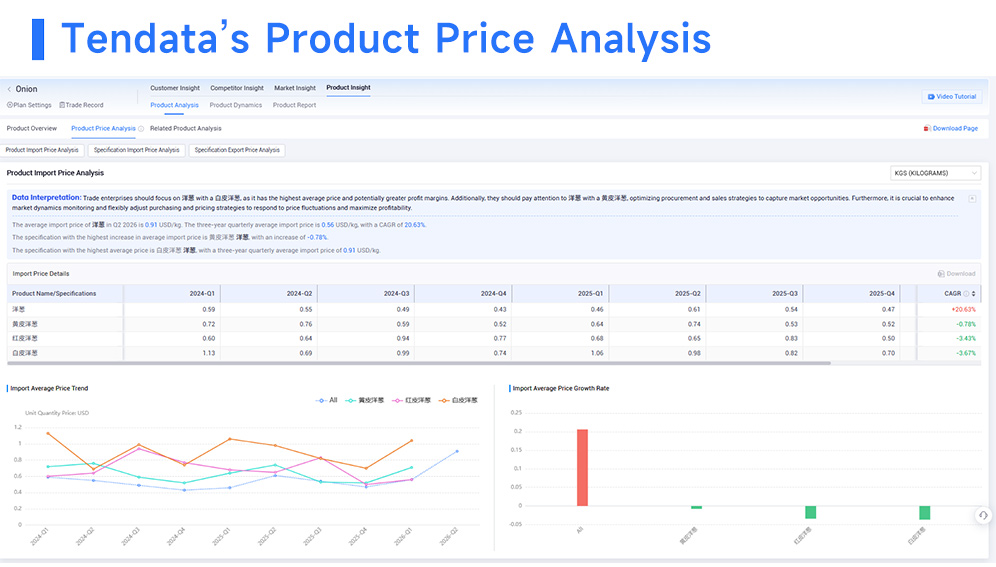The image size is (996, 567).
Task: Toggle the 白皮洋葱 legend series
Action: (x=458, y=401)
